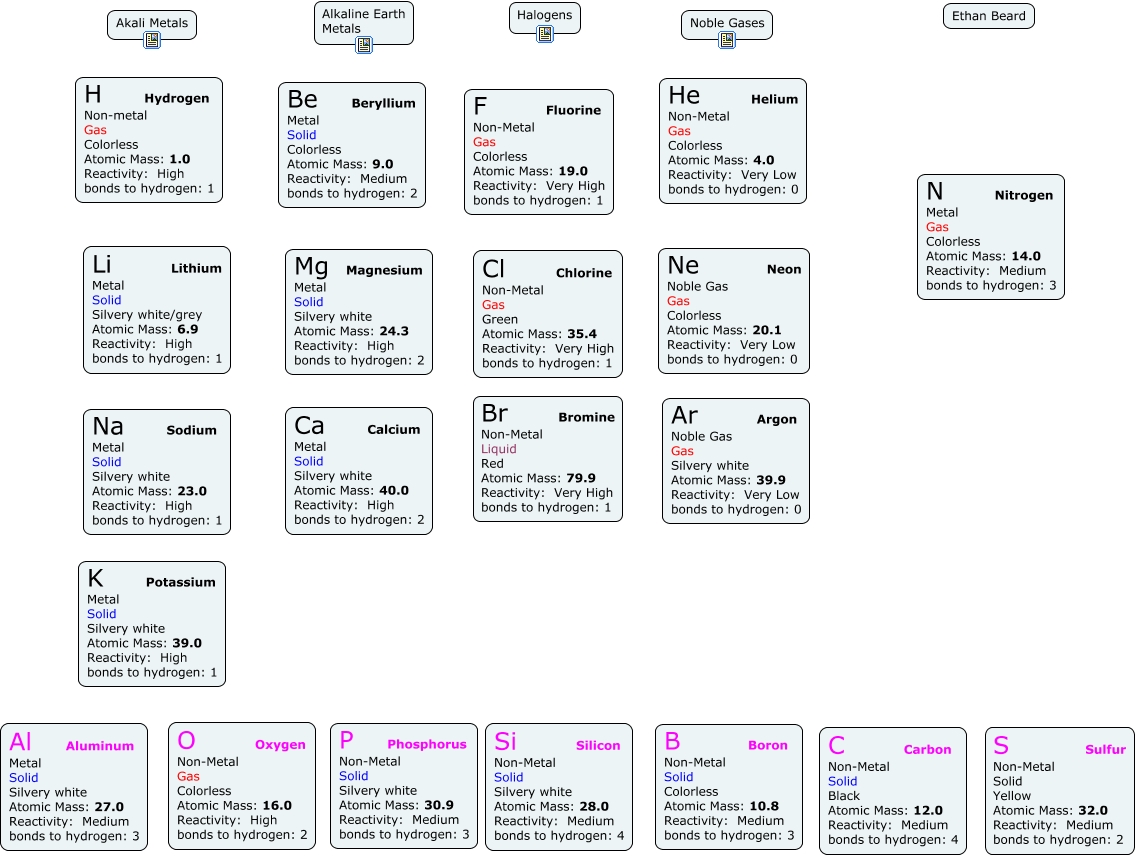Select the Nitrogen element card
Image resolution: width=1137 pixels, height=856 pixels.
[991, 237]
